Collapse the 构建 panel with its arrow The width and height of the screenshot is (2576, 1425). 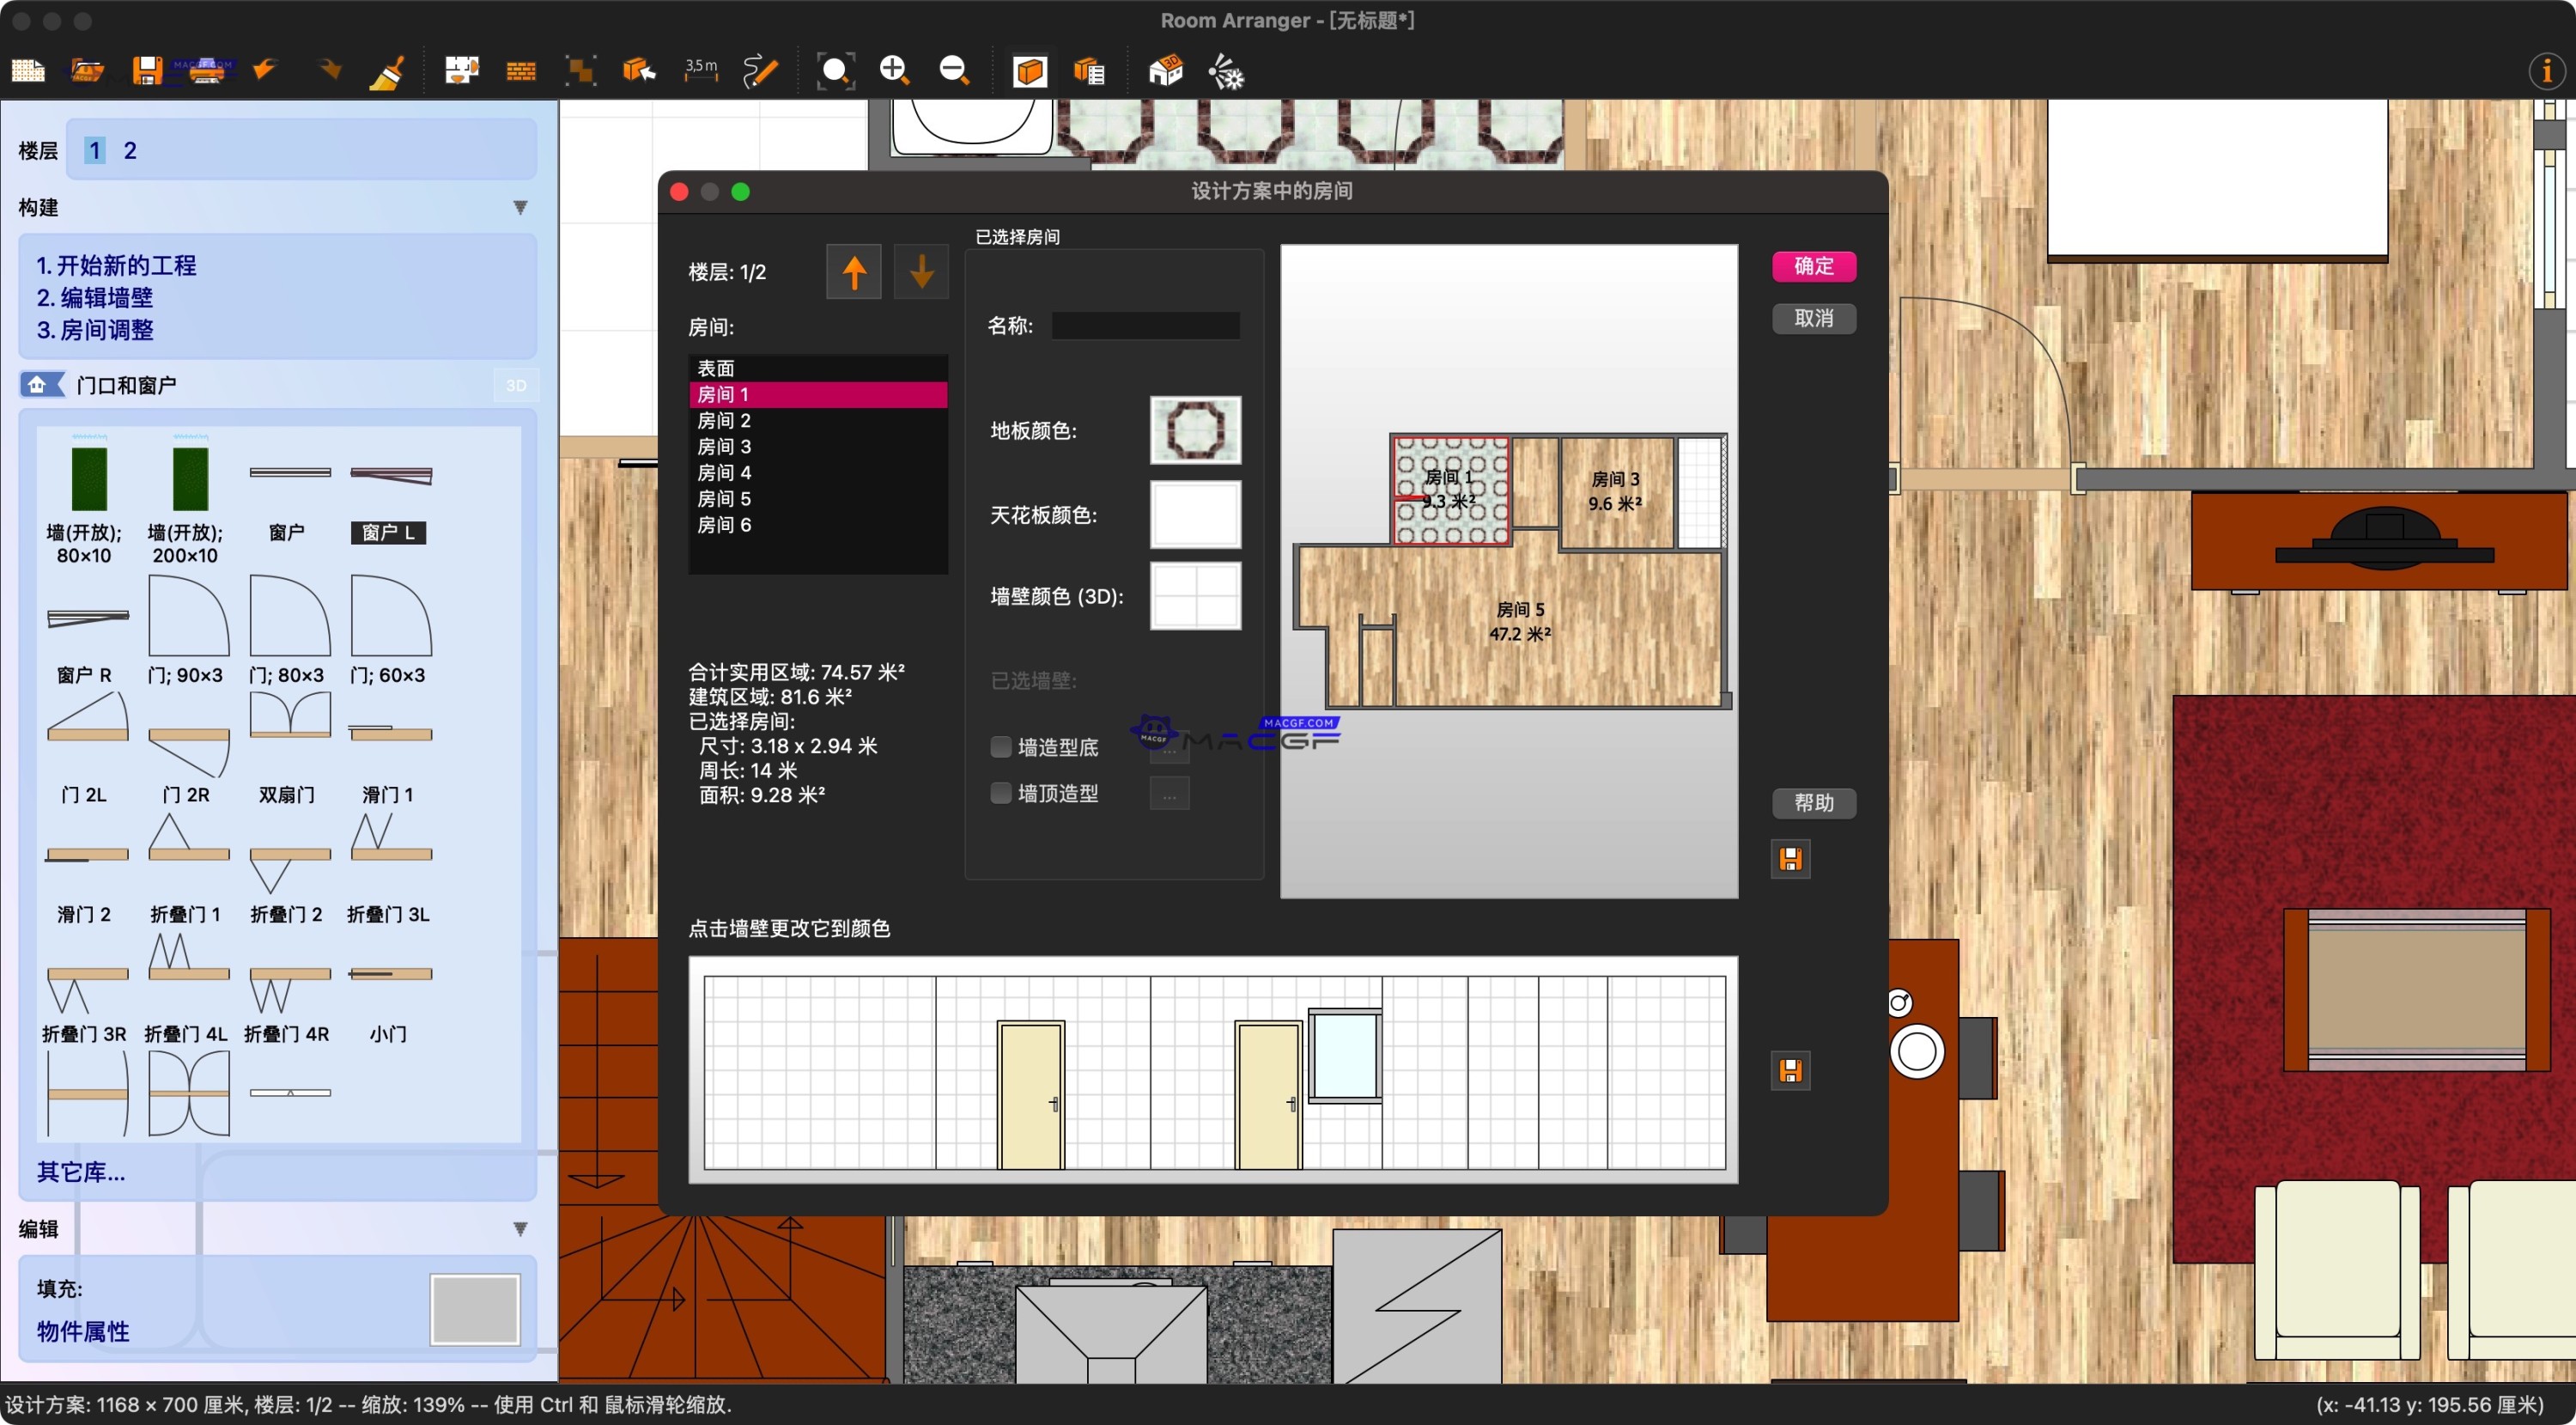pos(521,207)
